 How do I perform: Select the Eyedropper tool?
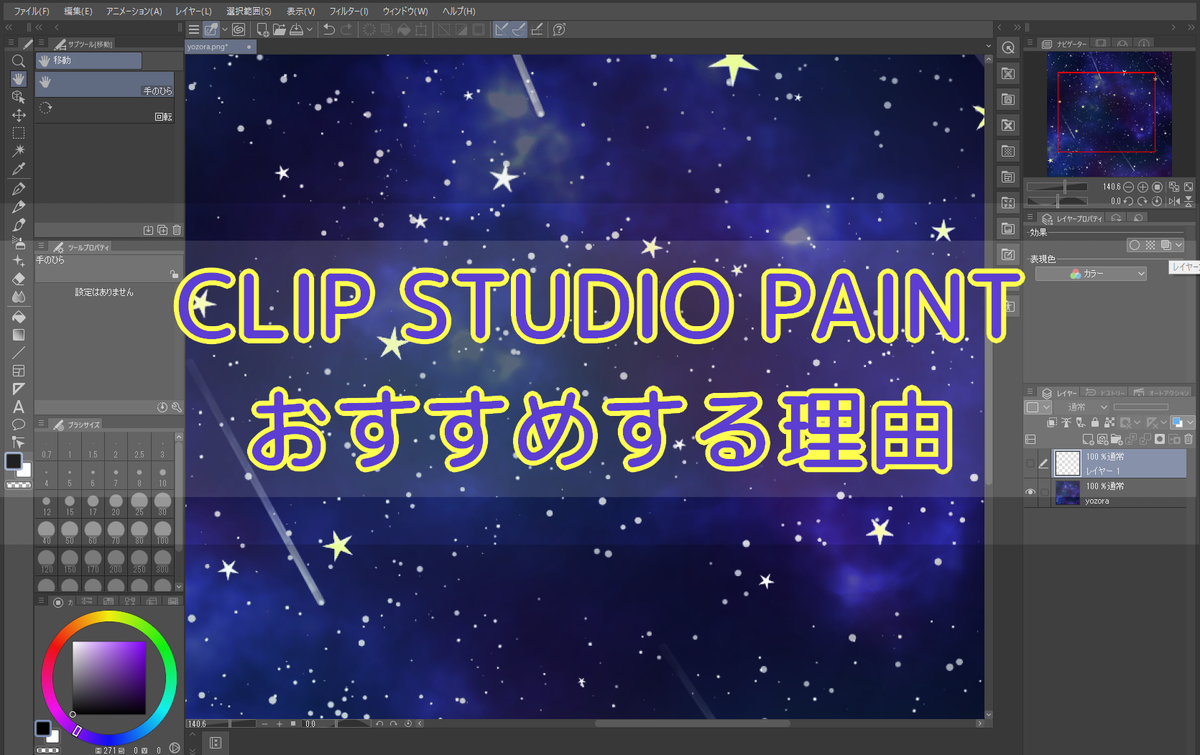(18, 168)
